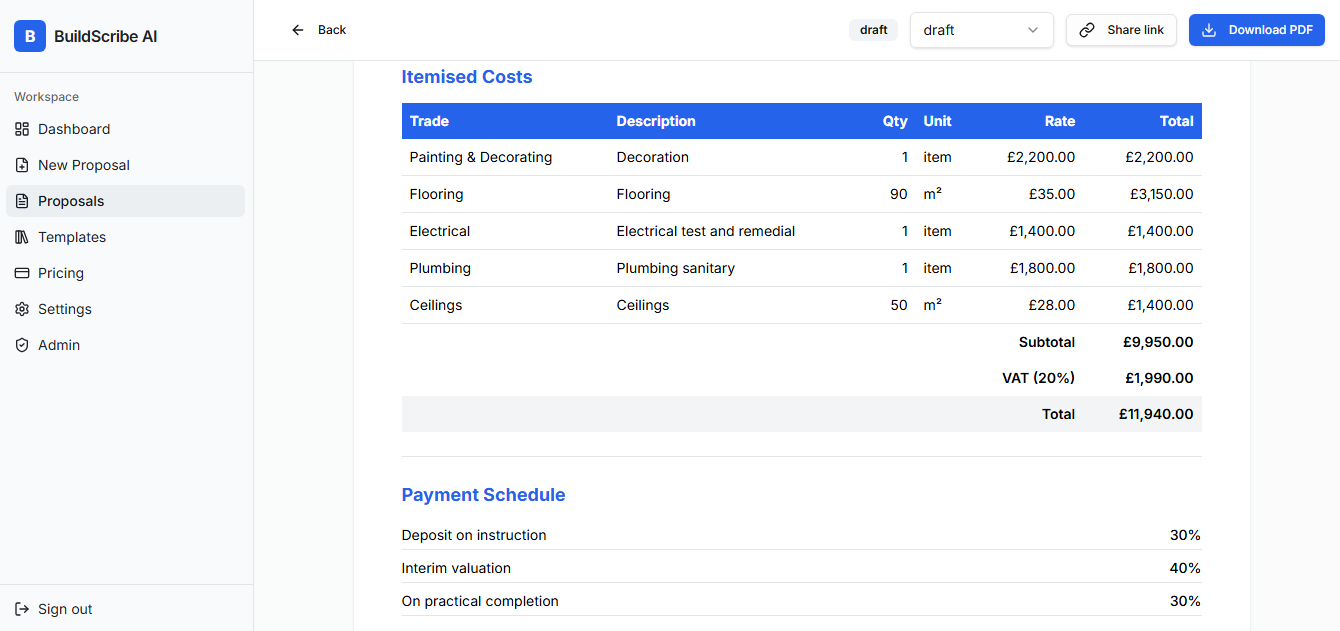This screenshot has height=631, width=1340.
Task: Click the Plumbing sanitary description
Action: coord(676,268)
